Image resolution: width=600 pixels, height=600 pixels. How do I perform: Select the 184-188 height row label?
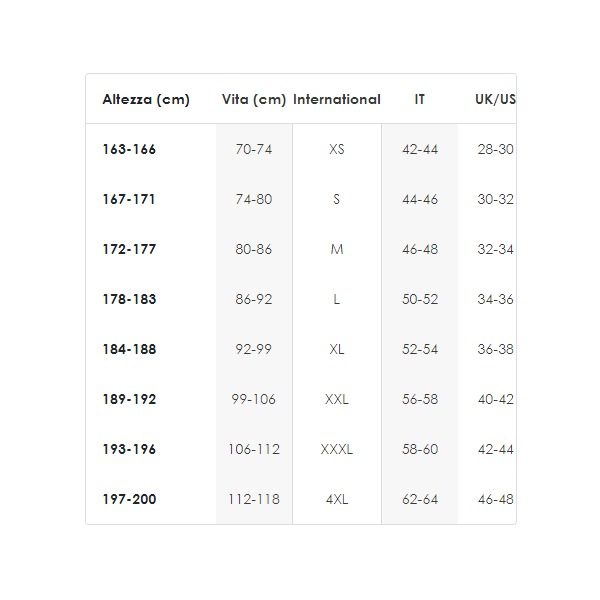[129, 350]
